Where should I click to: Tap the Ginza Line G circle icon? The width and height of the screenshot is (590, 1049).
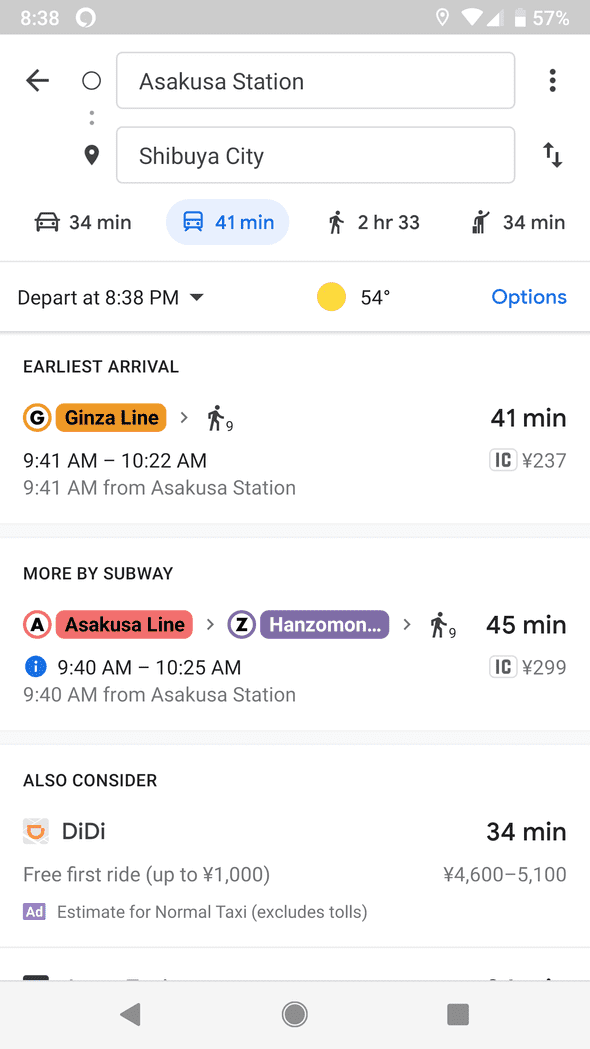(x=37, y=418)
